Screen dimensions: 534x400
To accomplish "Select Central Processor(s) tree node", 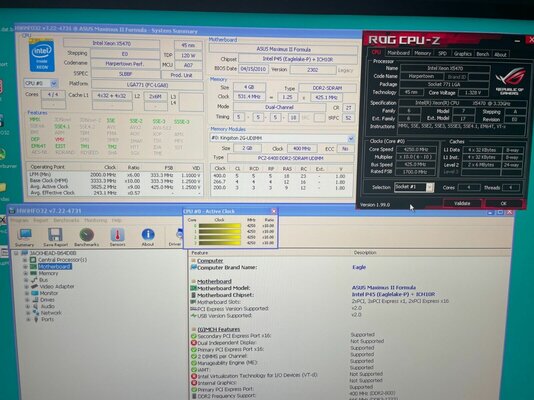I will [62, 260].
